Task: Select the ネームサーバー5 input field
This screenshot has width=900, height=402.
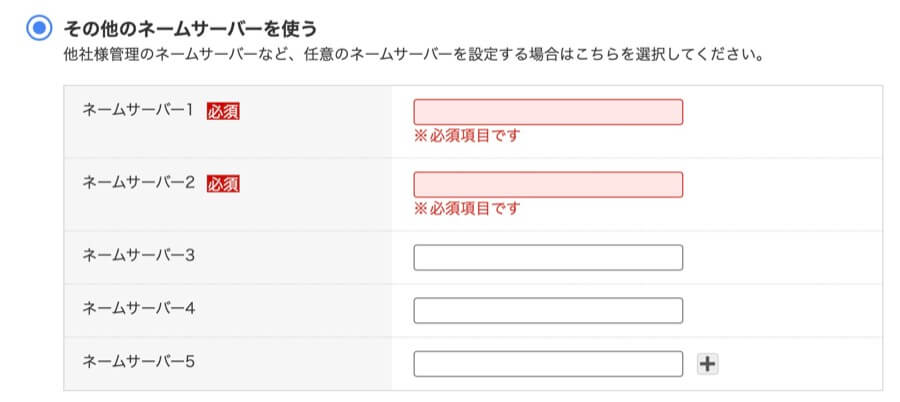Action: (548, 363)
